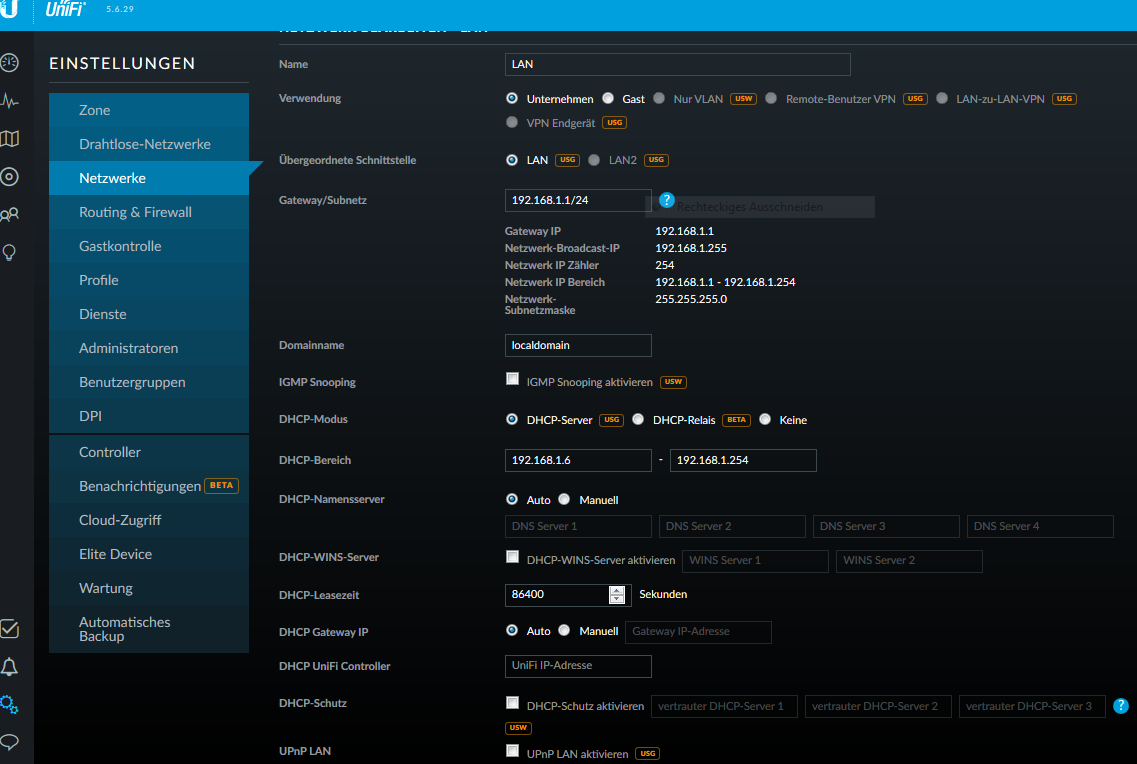Click vertrauter DHCP-Server 1 field
1137x764 pixels.
724,706
